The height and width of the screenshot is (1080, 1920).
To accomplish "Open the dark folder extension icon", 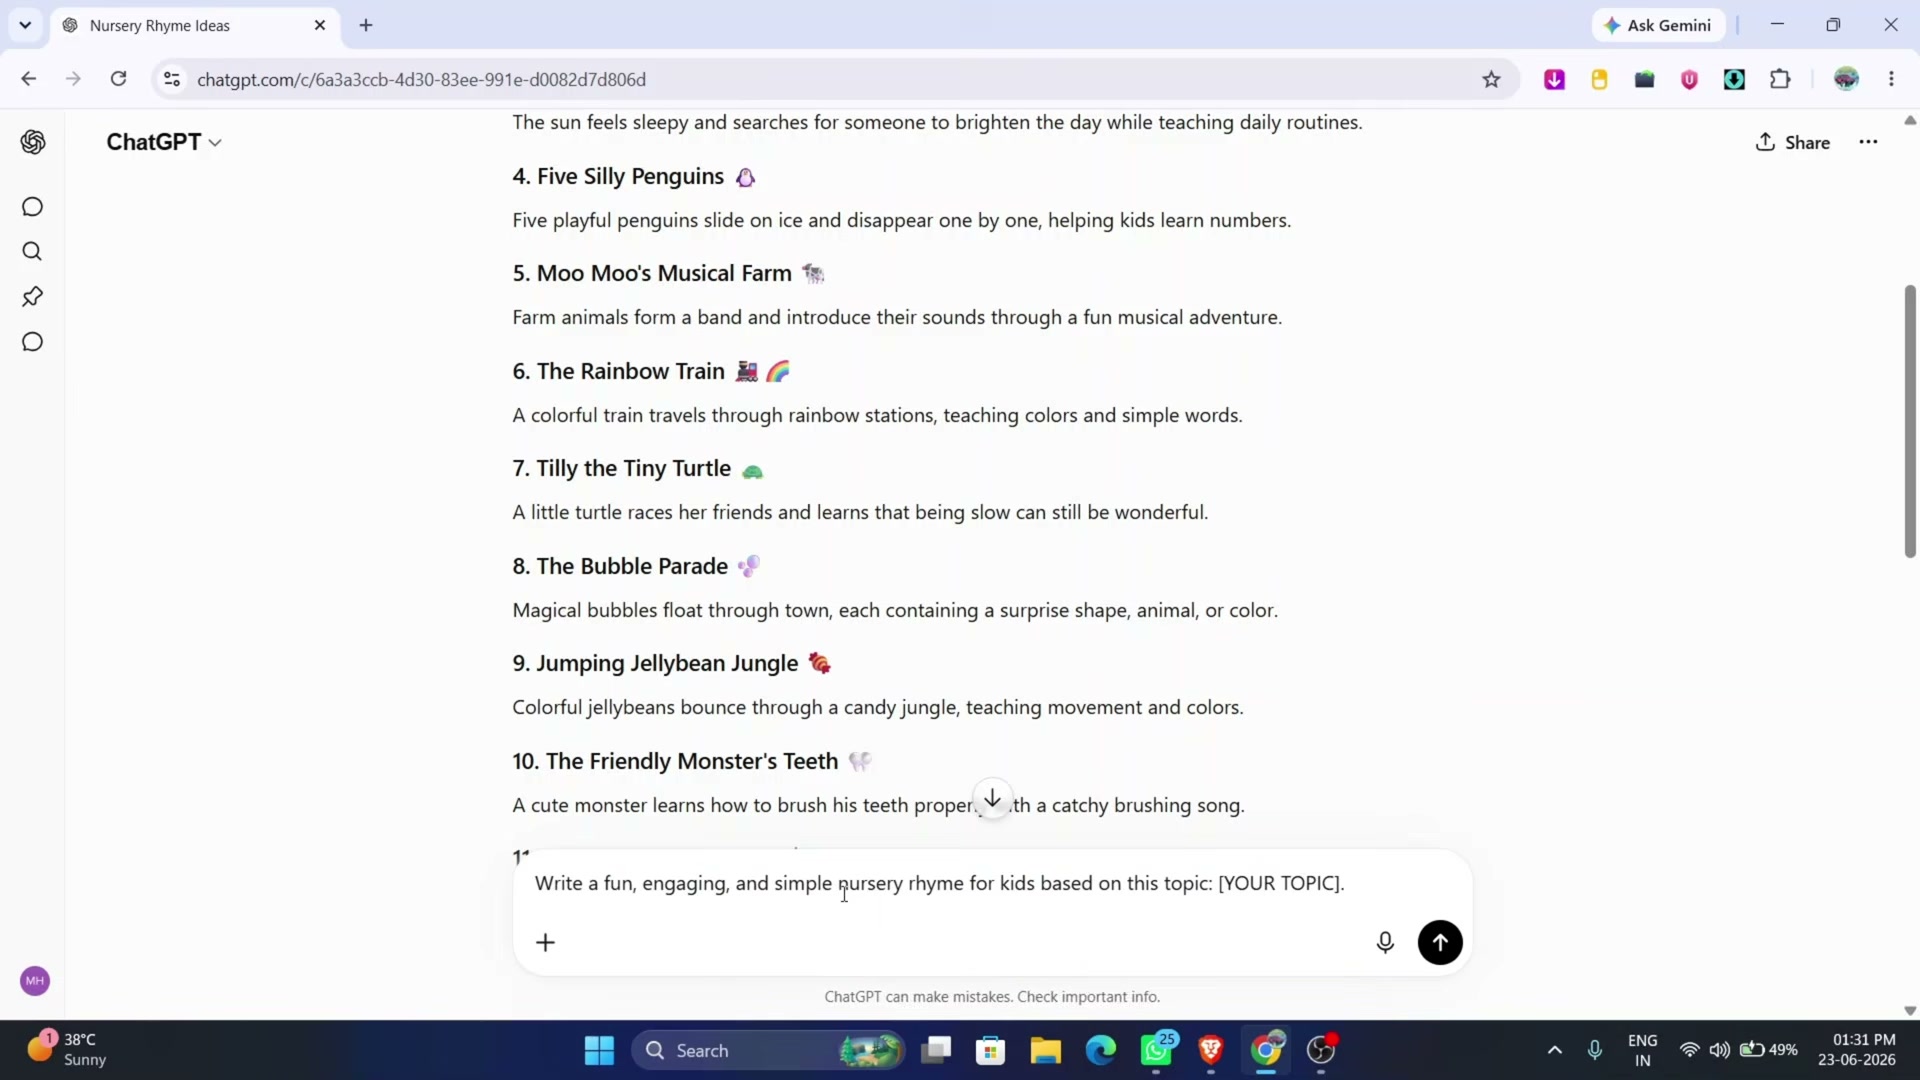I will pyautogui.click(x=1644, y=79).
